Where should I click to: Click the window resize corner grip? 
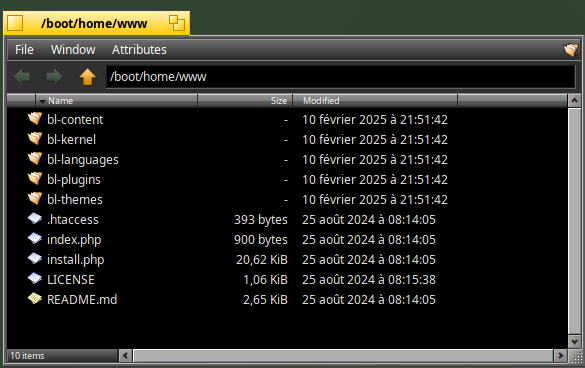point(575,356)
